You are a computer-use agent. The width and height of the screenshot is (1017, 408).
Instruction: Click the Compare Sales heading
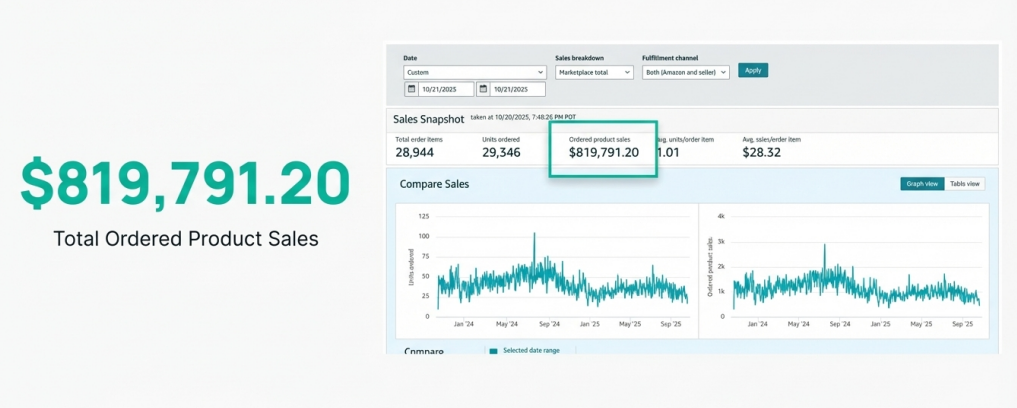pos(434,184)
